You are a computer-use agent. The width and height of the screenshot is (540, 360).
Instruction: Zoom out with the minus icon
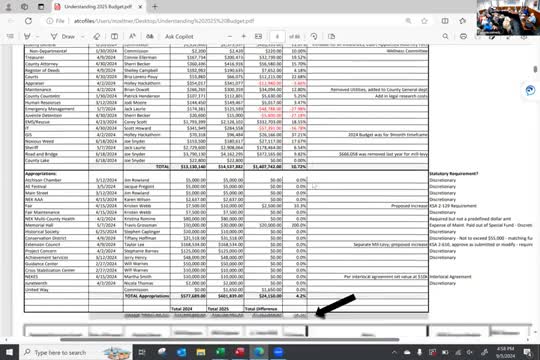tap(230, 36)
